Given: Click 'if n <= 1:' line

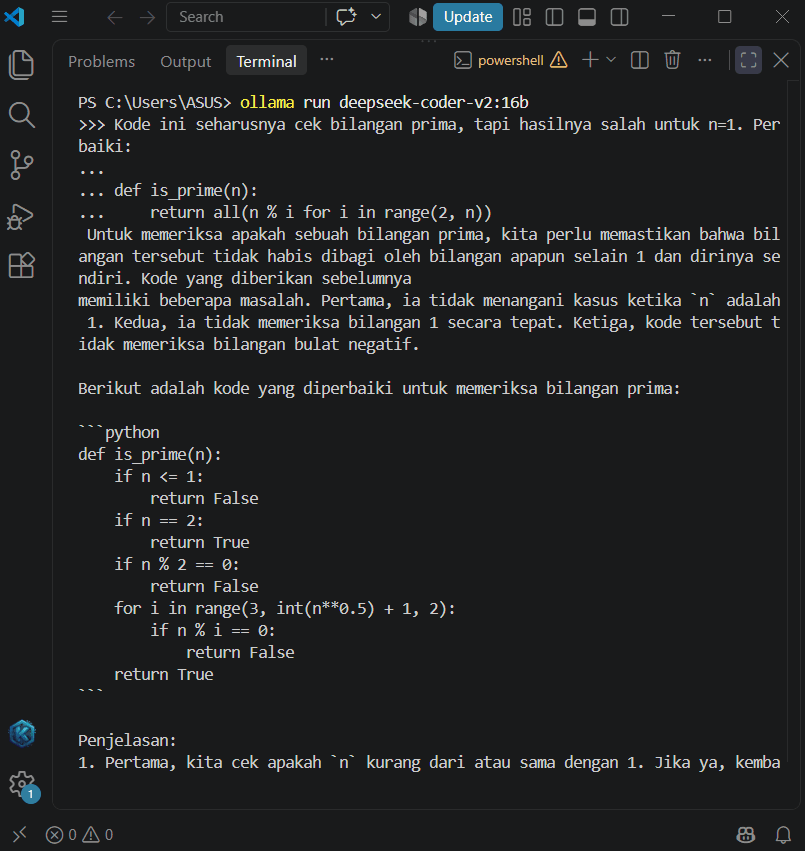Looking at the screenshot, I should click(x=159, y=477).
